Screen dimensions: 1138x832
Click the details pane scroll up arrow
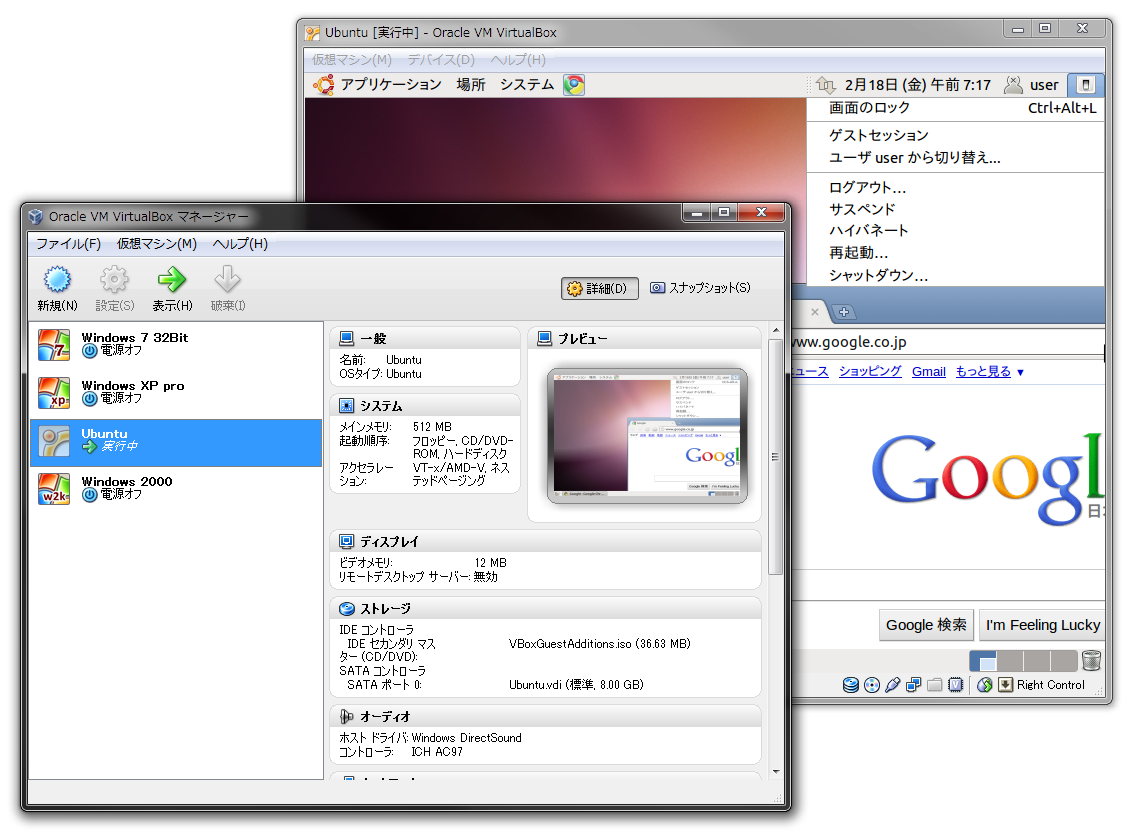pyautogui.click(x=776, y=330)
